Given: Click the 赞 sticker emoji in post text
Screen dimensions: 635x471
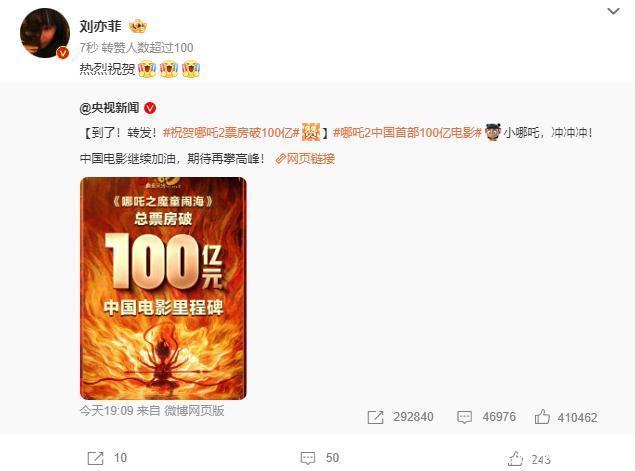Looking at the screenshot, I should 311,132.
